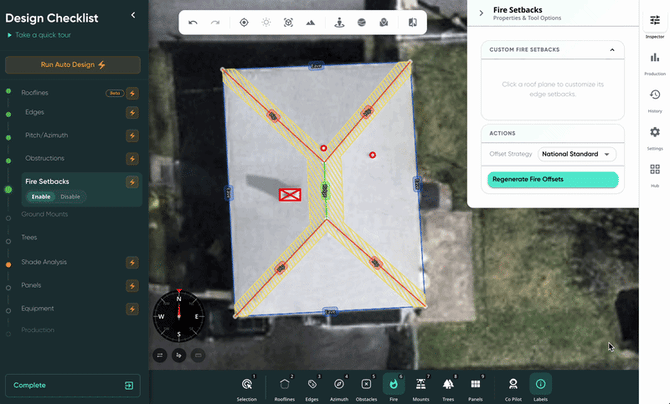Open the Offset Strategy dropdown

[576, 154]
